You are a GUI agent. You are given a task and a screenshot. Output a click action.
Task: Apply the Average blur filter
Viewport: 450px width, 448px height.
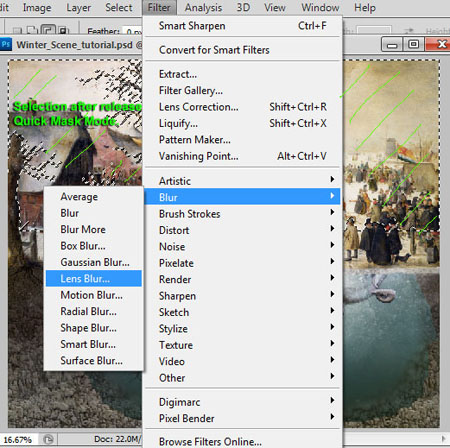click(x=94, y=197)
